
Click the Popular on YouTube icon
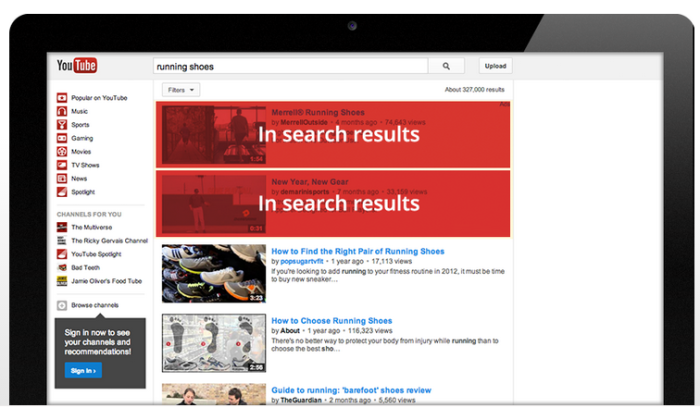coord(62,98)
